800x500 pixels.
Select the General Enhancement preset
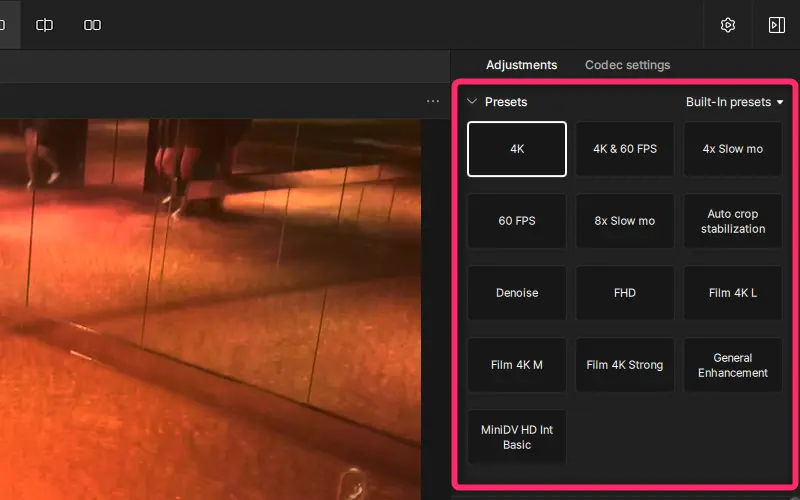coord(733,365)
